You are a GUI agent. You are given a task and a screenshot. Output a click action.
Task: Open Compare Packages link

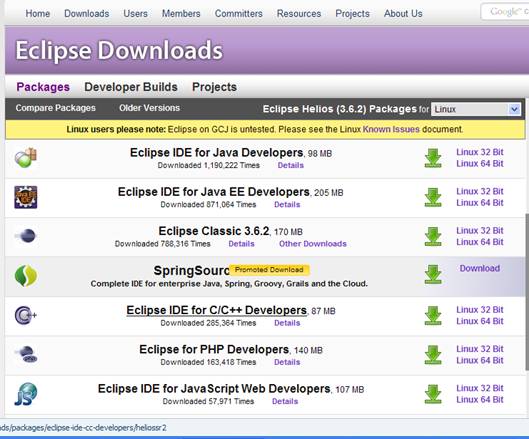coord(56,108)
